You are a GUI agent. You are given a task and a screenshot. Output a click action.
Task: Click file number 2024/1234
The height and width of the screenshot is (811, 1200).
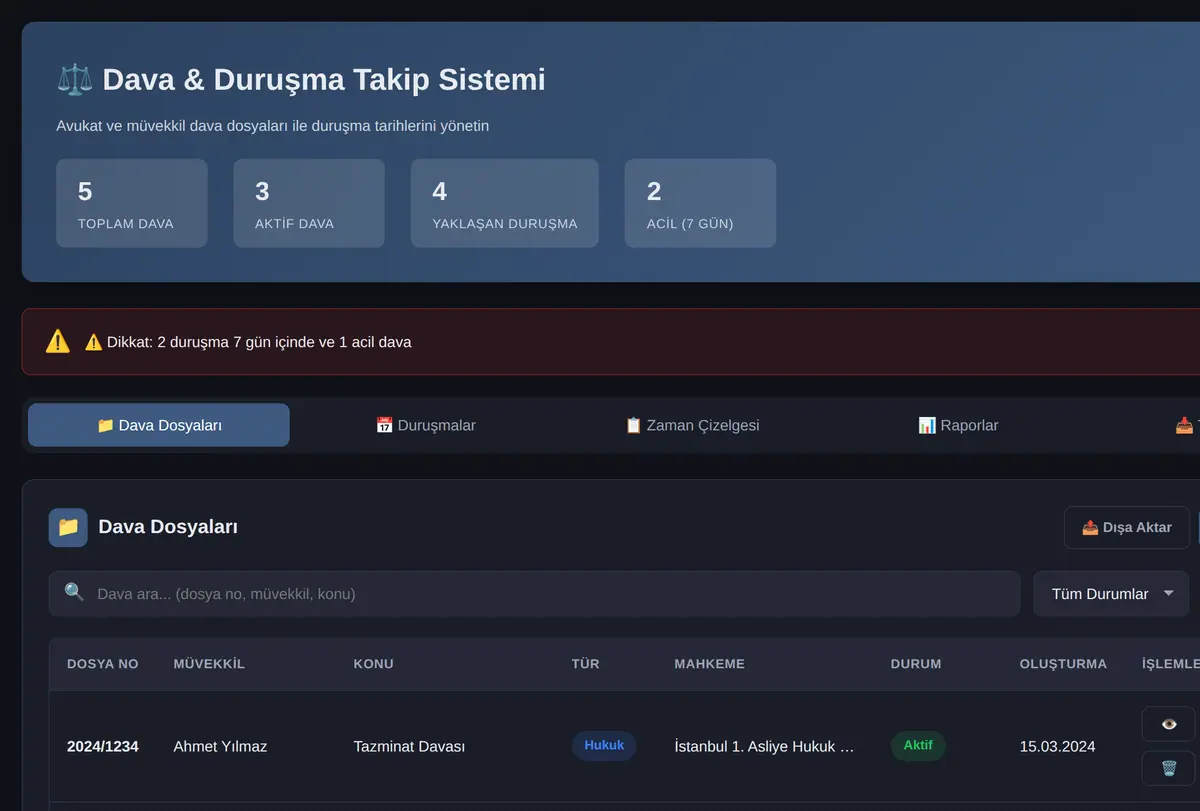tap(103, 746)
